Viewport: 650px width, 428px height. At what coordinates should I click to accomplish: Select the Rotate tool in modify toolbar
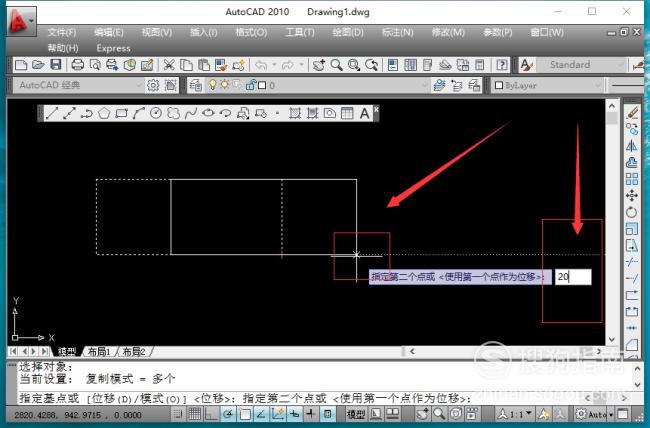pyautogui.click(x=632, y=212)
